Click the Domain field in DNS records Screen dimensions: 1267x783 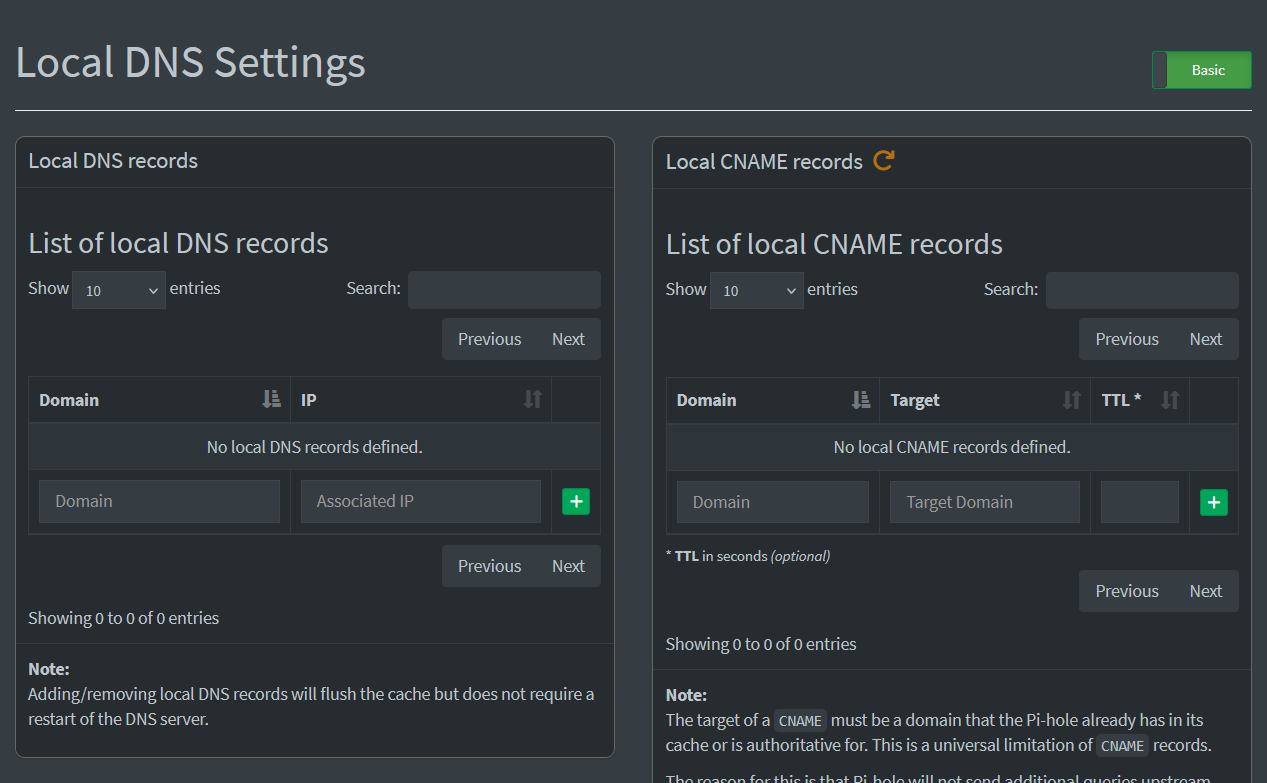point(160,501)
